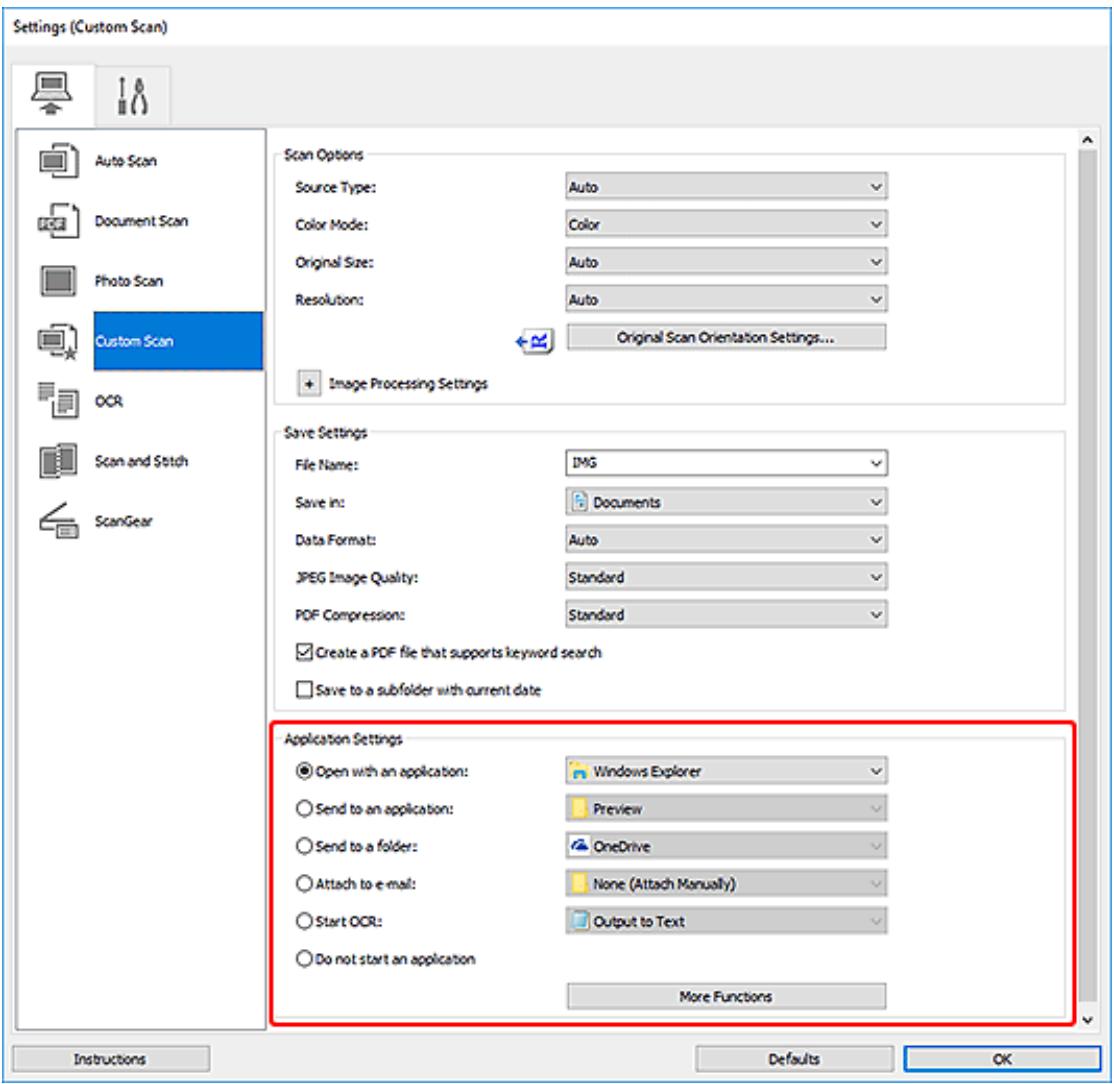The height and width of the screenshot is (1084, 1114).
Task: Check Save to a subfolder with current date
Action: [305, 690]
